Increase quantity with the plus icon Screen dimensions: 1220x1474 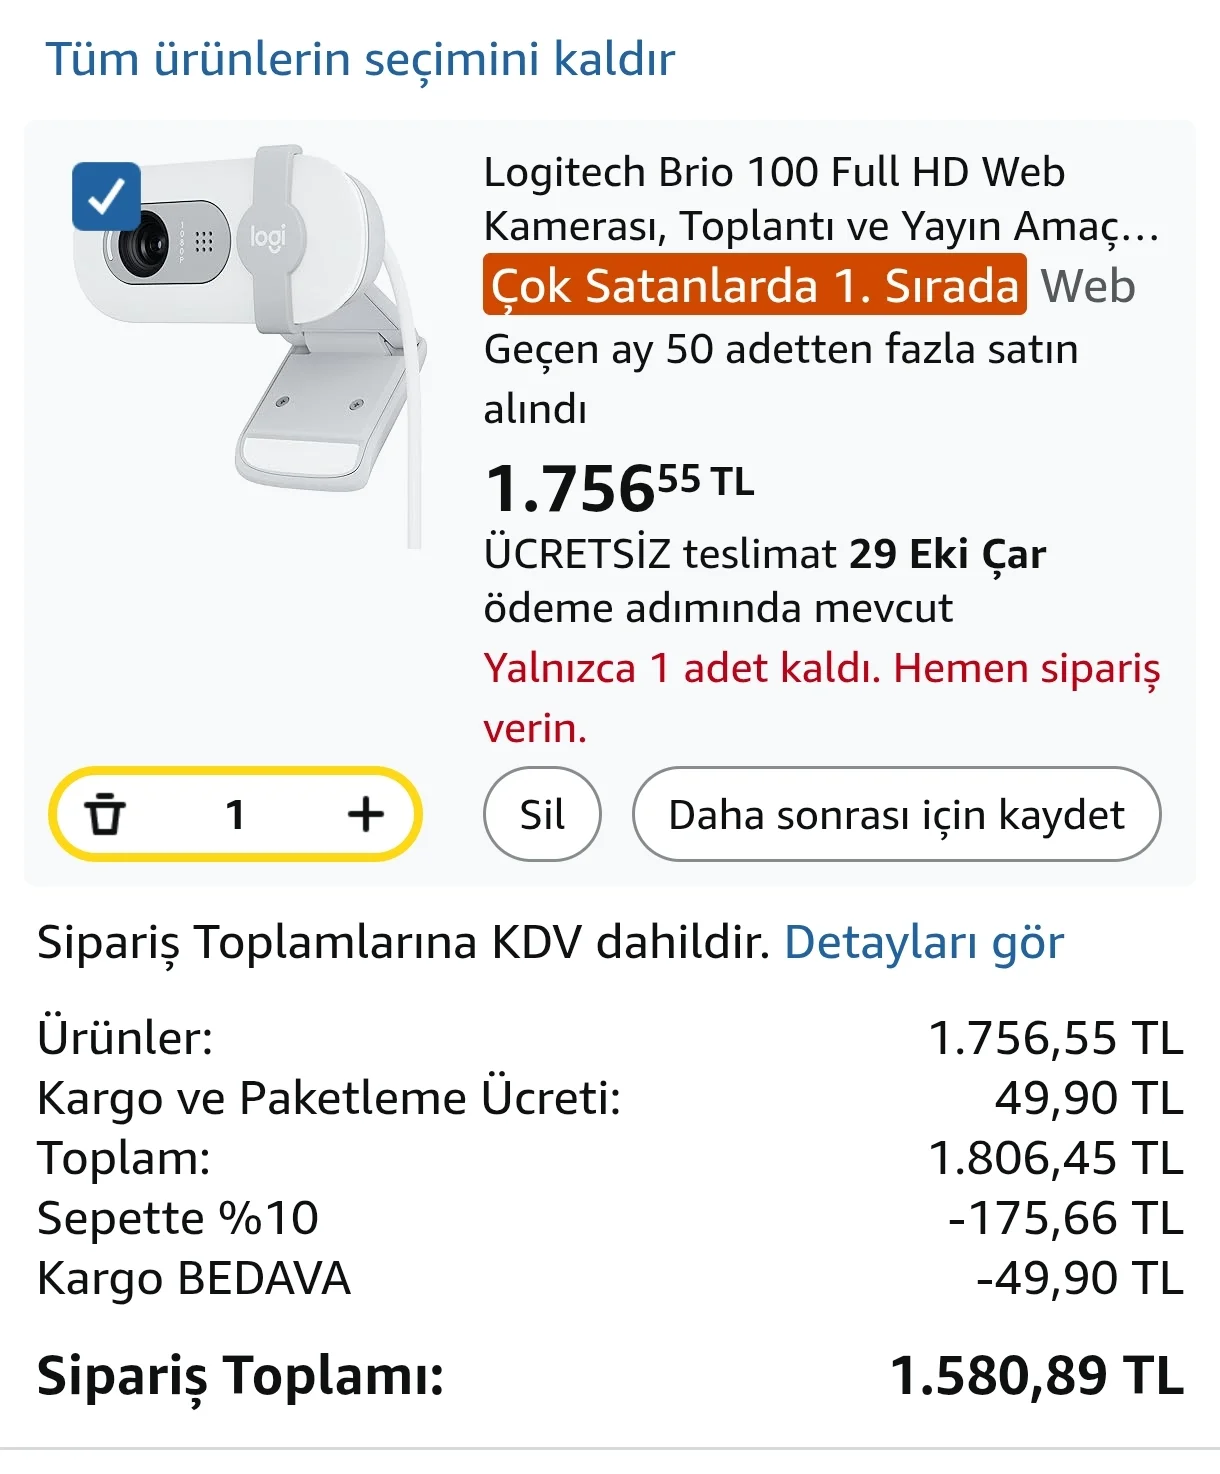[x=365, y=814]
